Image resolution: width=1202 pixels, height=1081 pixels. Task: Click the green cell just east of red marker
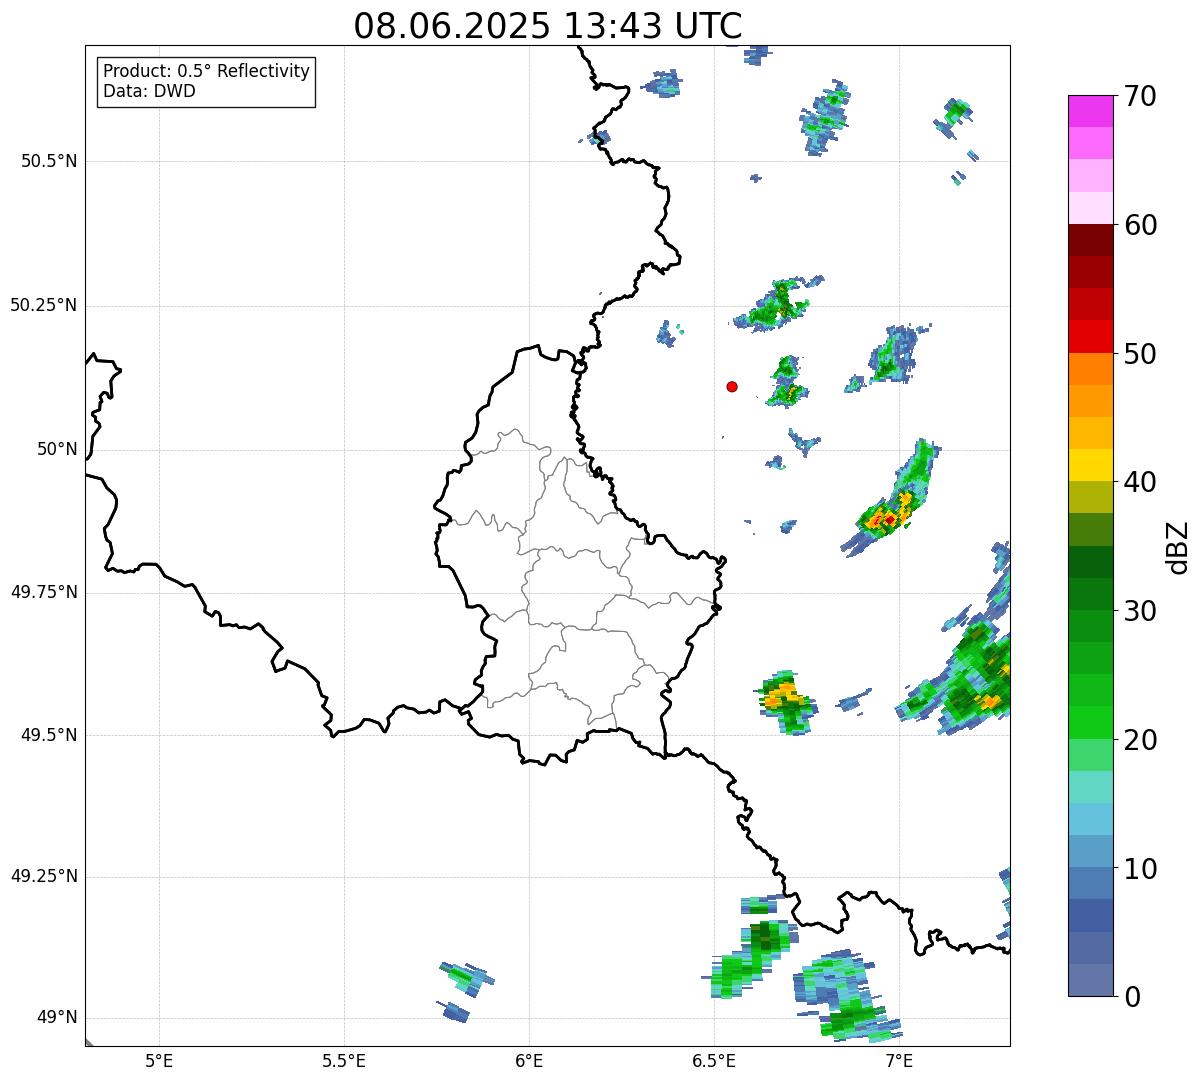point(786,381)
